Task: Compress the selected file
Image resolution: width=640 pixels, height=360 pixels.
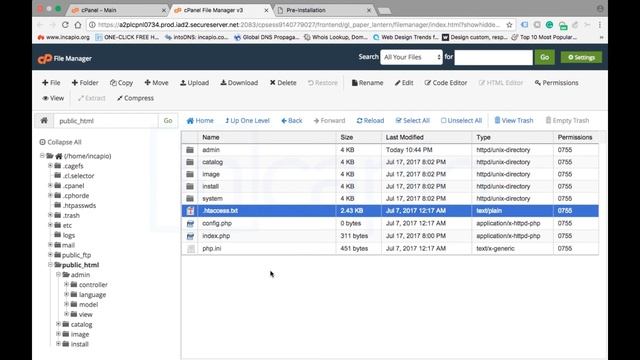Action: tap(135, 98)
